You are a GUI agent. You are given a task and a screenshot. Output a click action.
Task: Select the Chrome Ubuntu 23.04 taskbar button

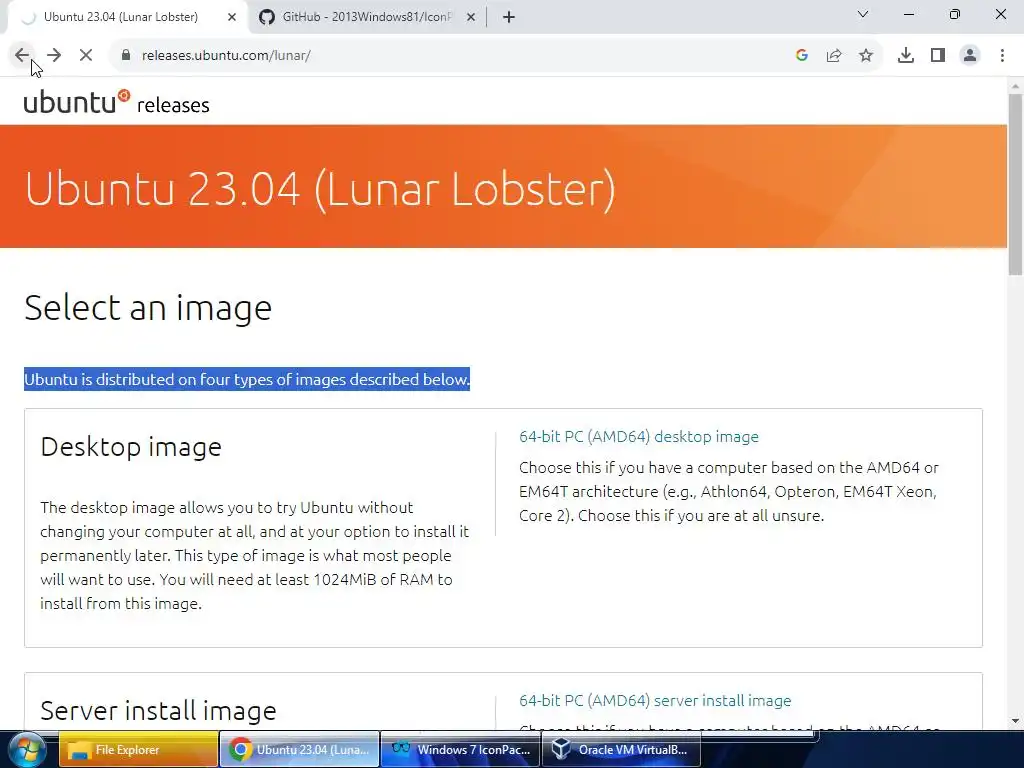tap(299, 749)
